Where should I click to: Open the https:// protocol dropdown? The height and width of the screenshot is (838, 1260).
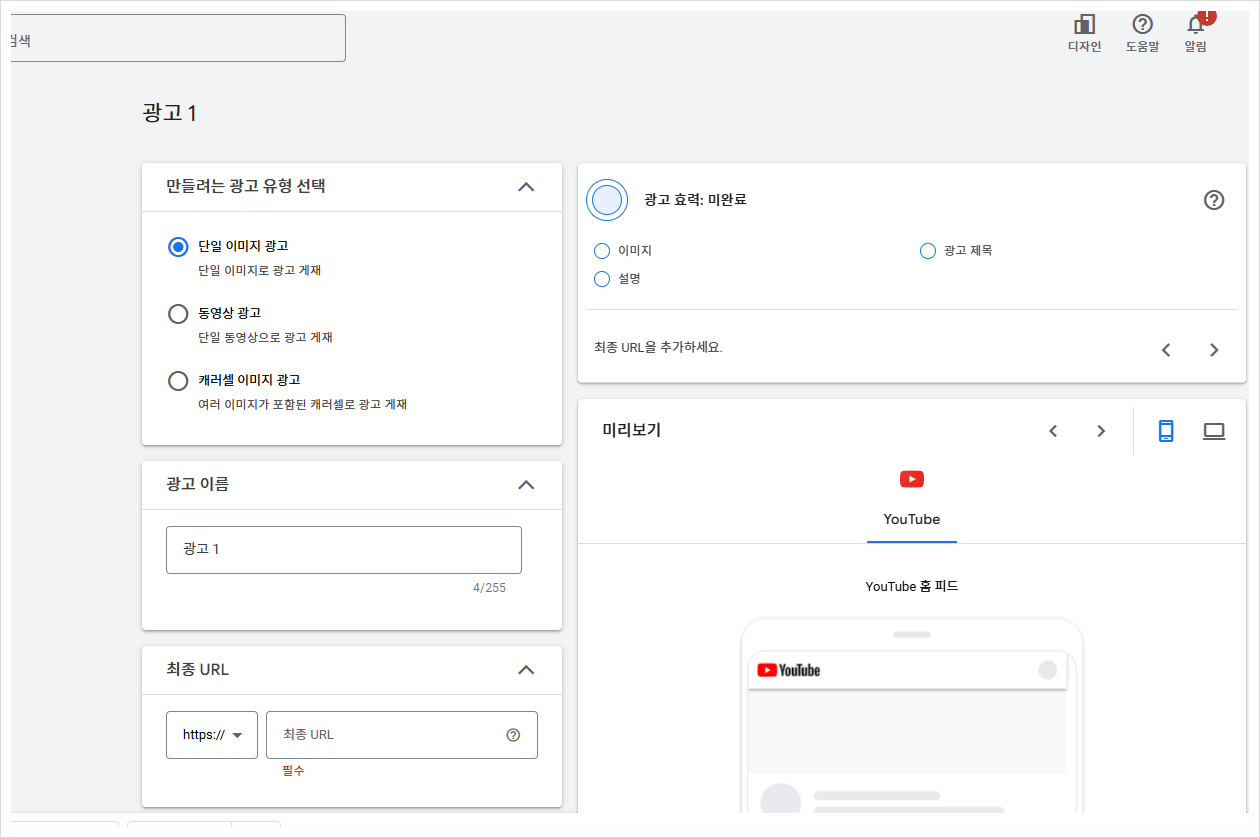click(212, 735)
